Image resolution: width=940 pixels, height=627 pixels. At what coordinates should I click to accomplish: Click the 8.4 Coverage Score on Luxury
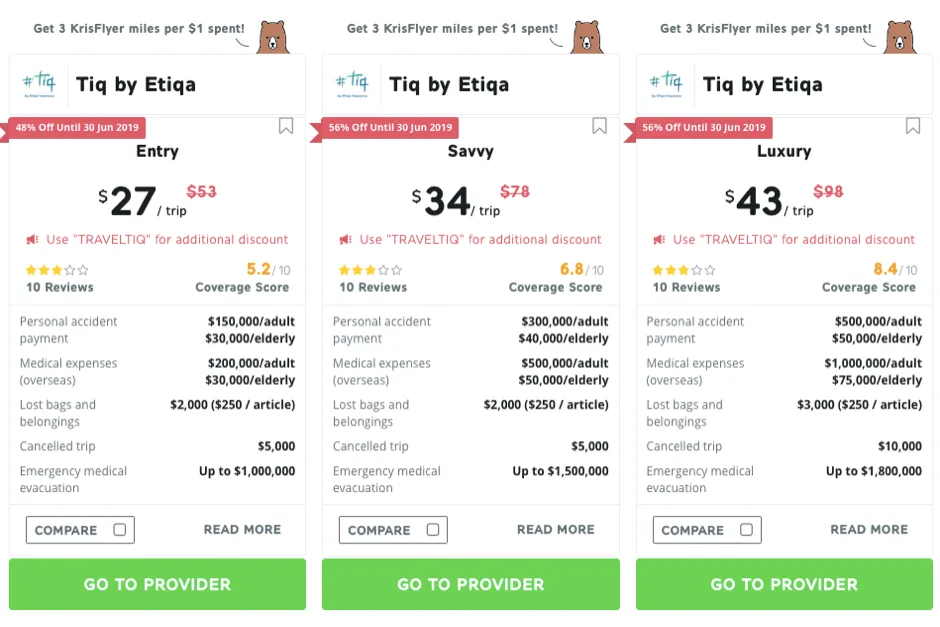click(x=885, y=269)
